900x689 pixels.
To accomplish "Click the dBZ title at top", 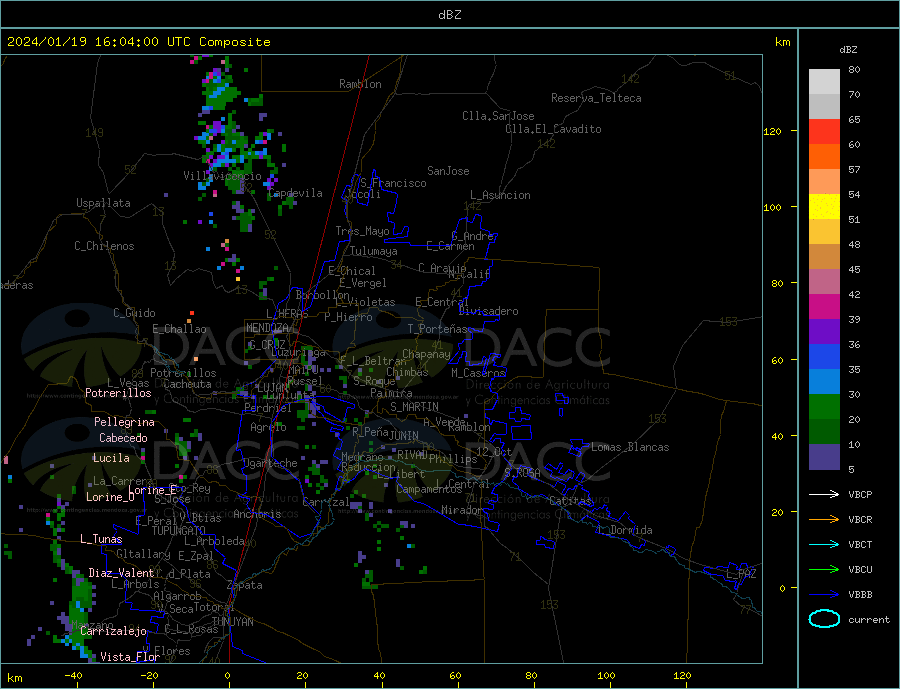I will coord(449,15).
